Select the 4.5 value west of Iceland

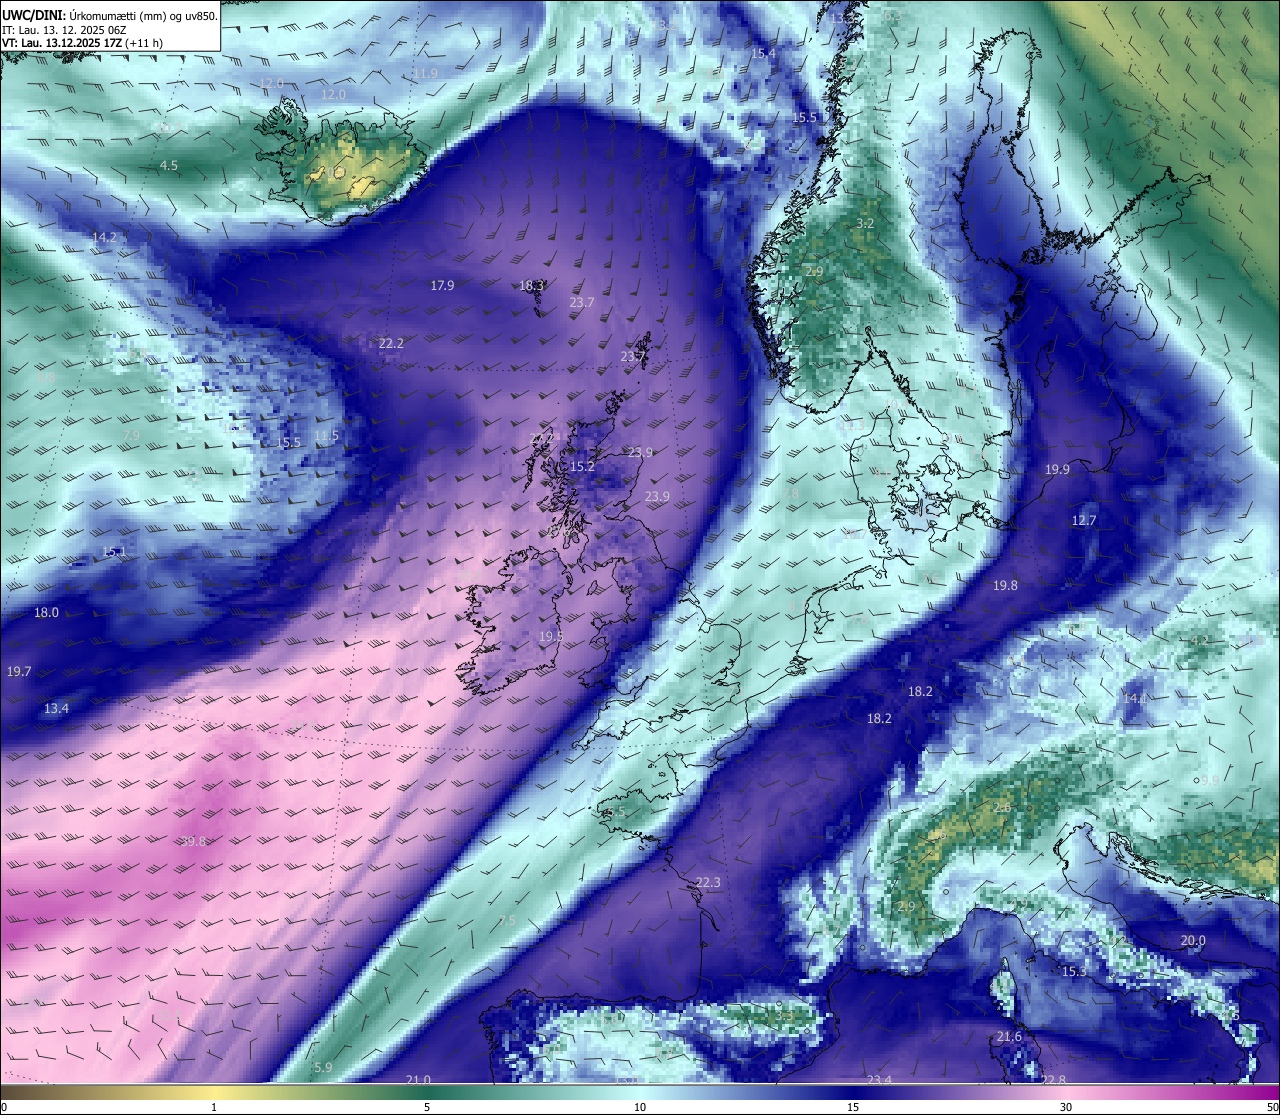(x=169, y=166)
